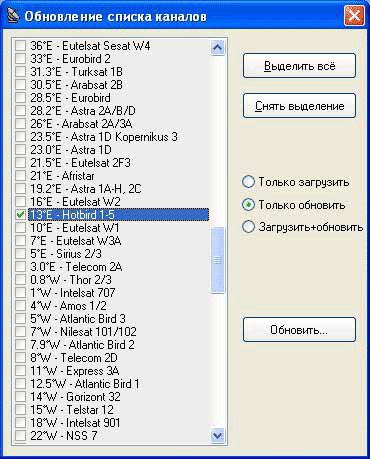
Task: Choose the Загрузить+обновить radio option
Action: tap(248, 227)
